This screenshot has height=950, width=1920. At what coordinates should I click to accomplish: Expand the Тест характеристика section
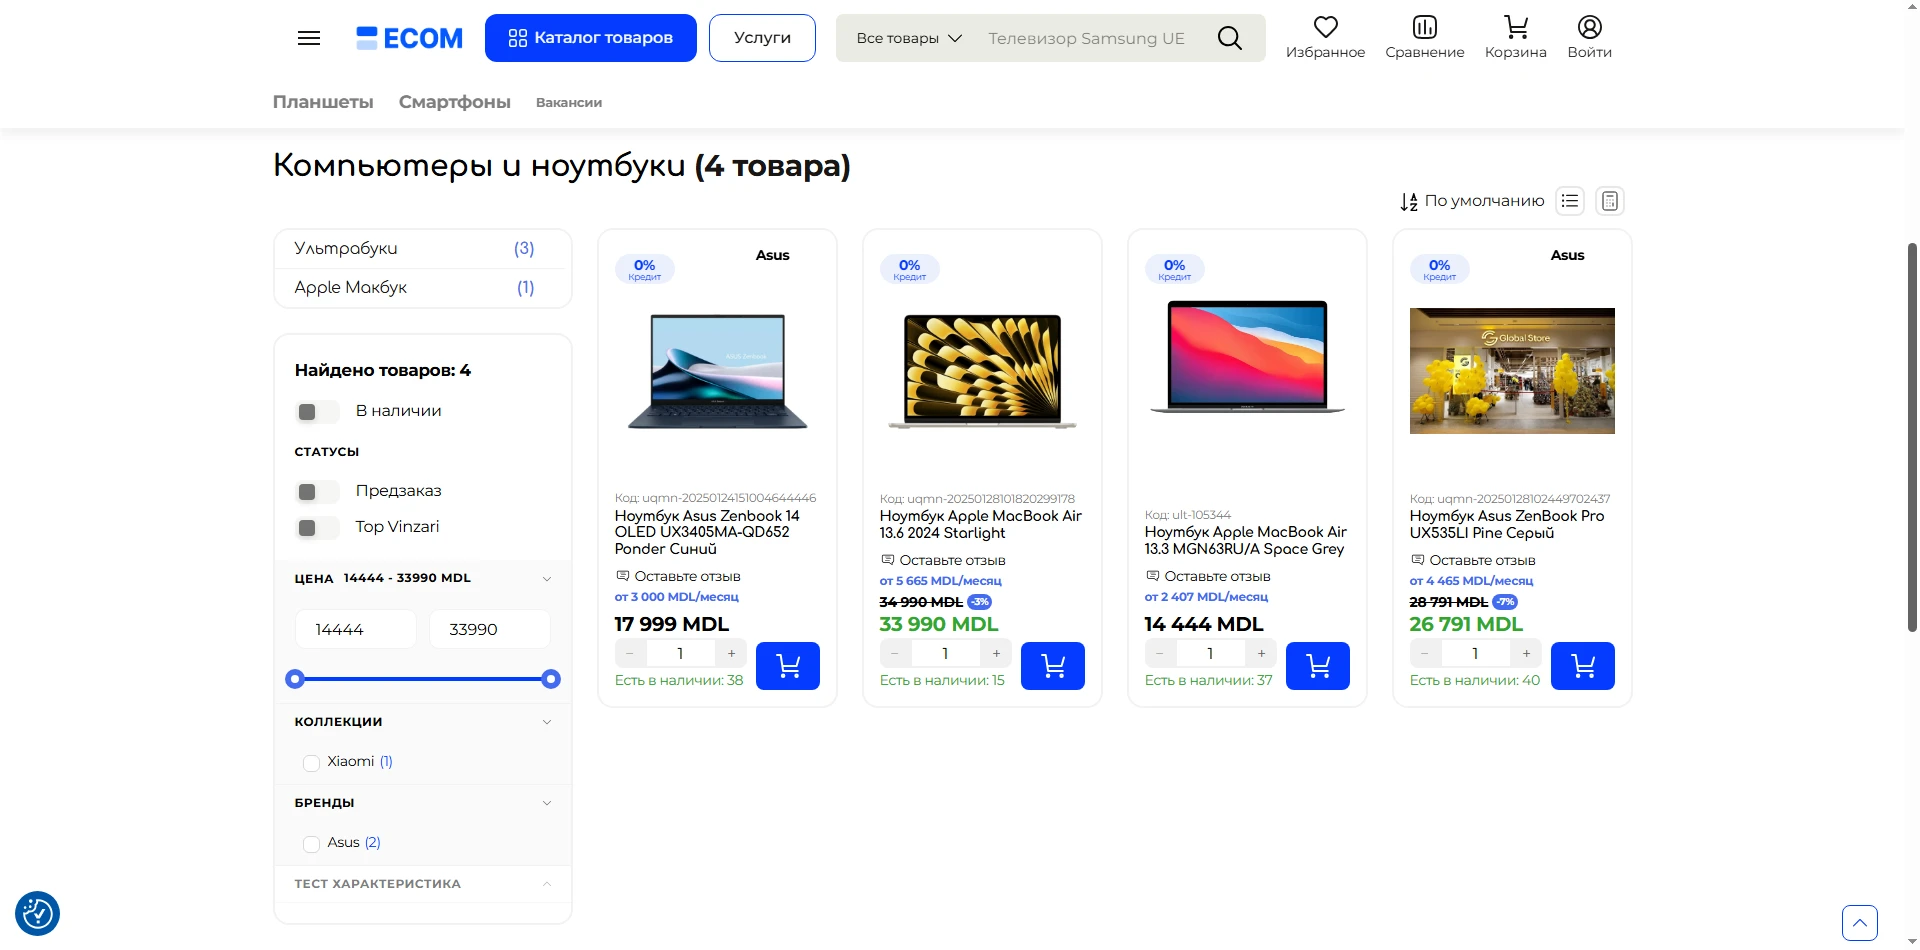coord(547,884)
